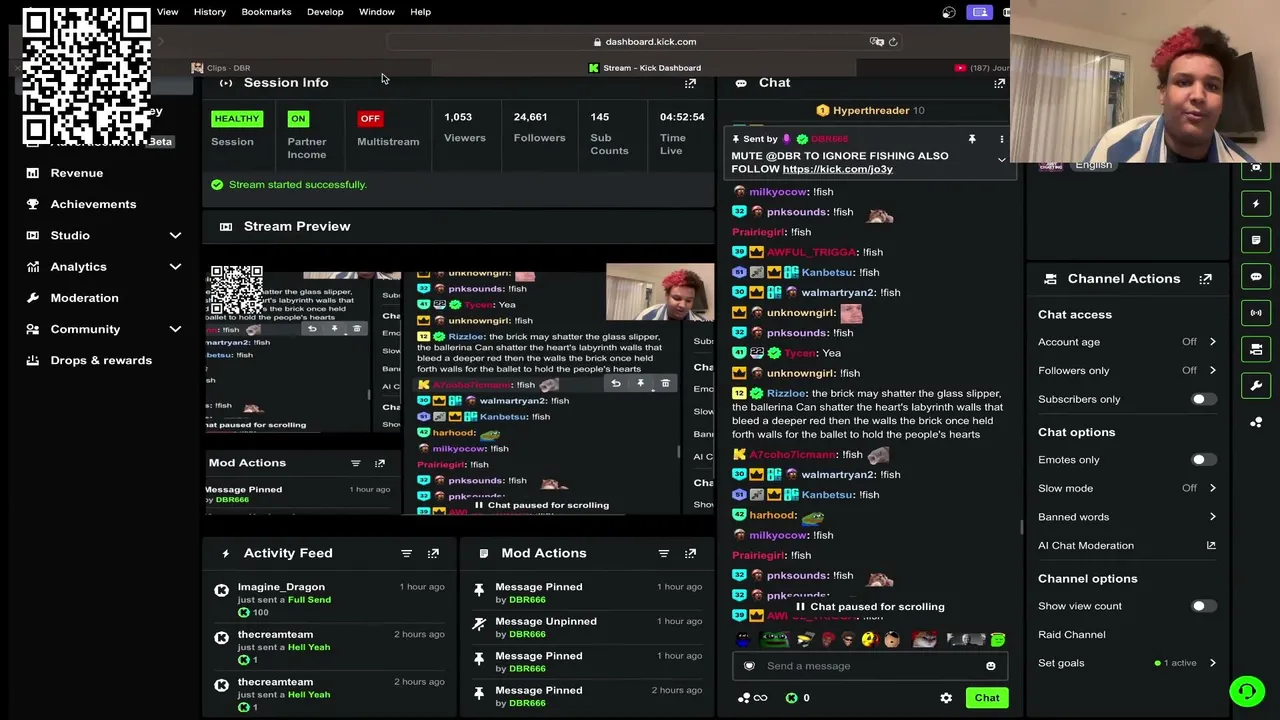Click Chat paused for scrolling in main chat
This screenshot has height=720, width=1280.
pyautogui.click(x=869, y=607)
